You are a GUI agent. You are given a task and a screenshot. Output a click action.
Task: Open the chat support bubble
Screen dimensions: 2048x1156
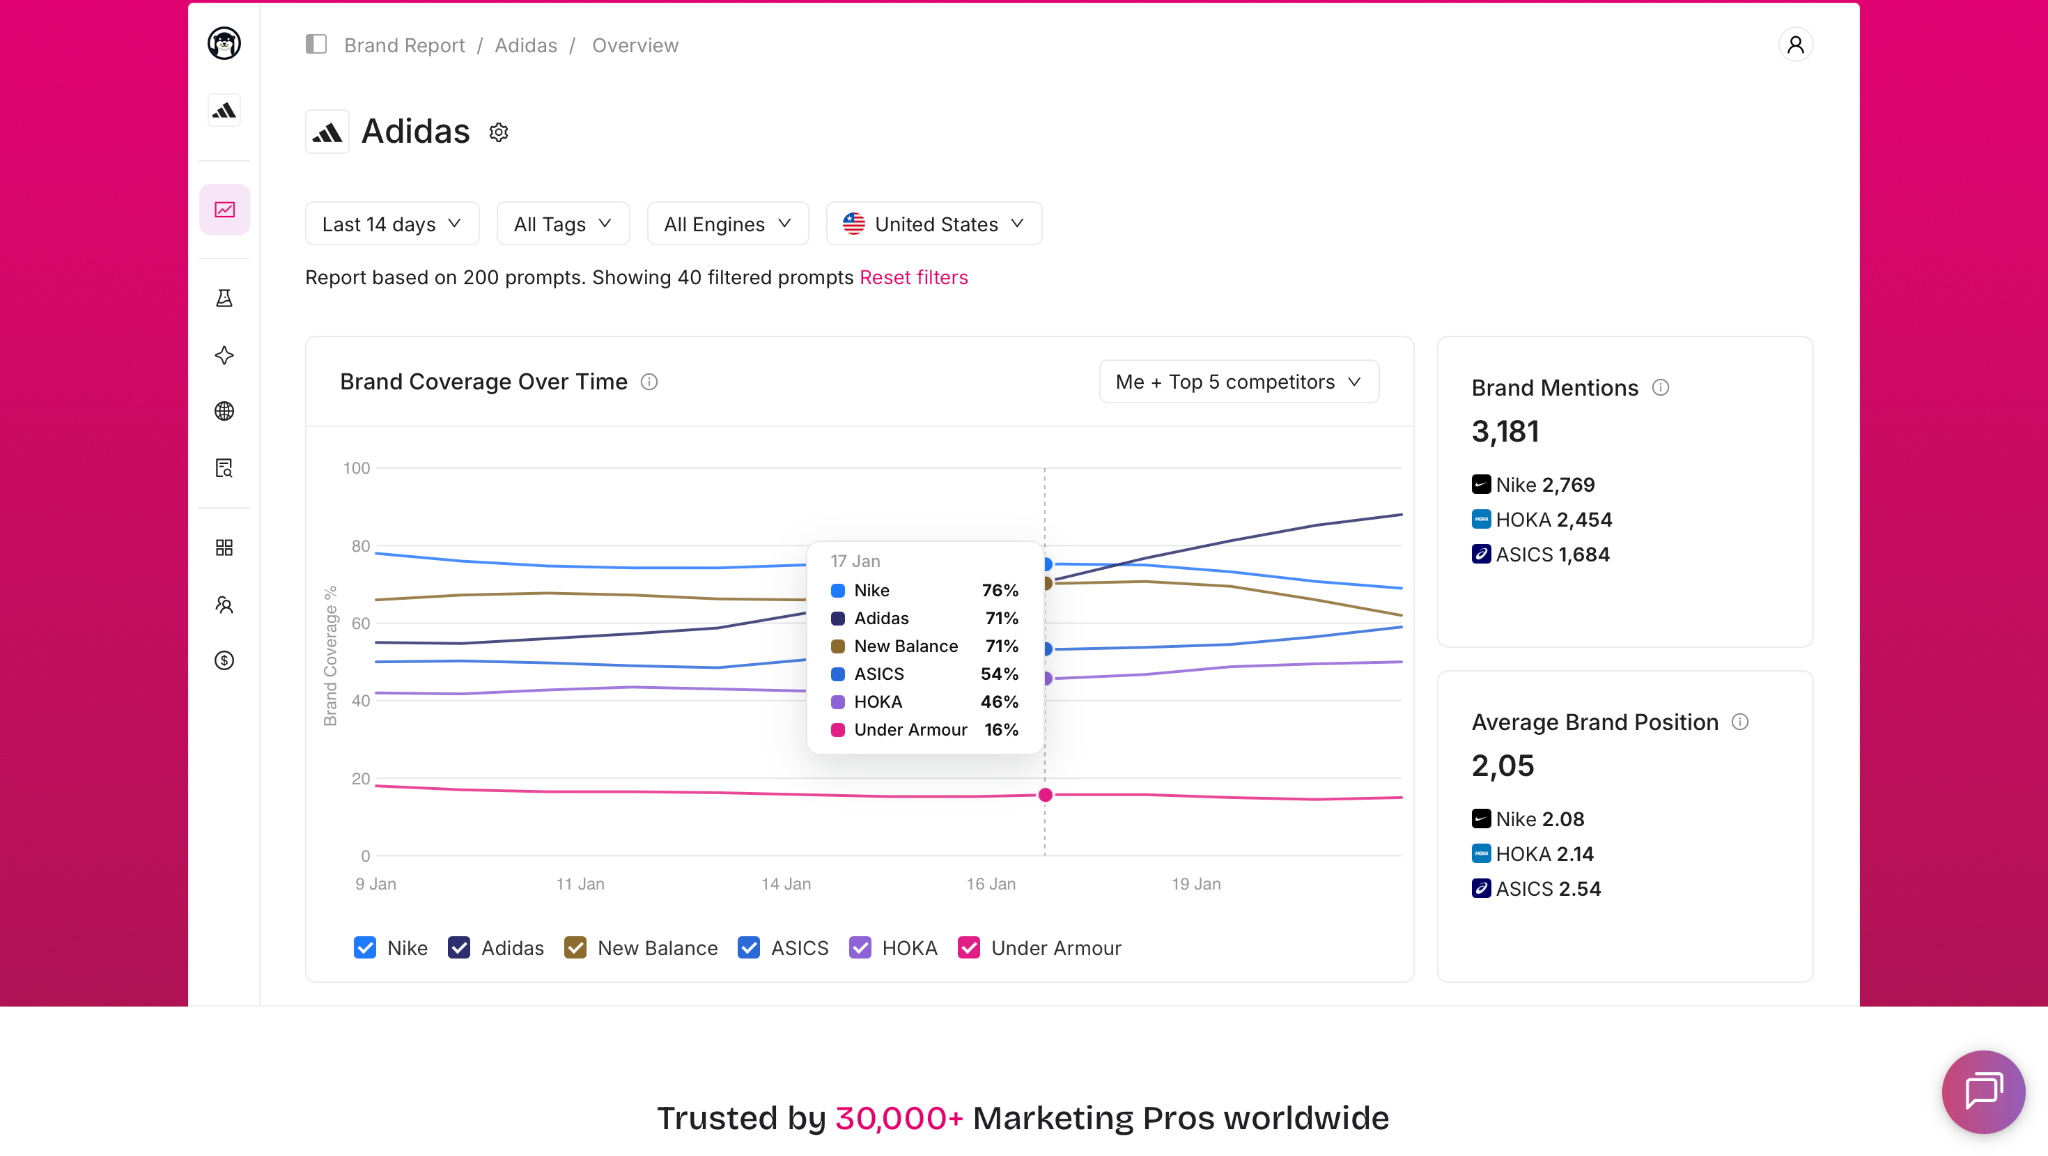click(1983, 1091)
